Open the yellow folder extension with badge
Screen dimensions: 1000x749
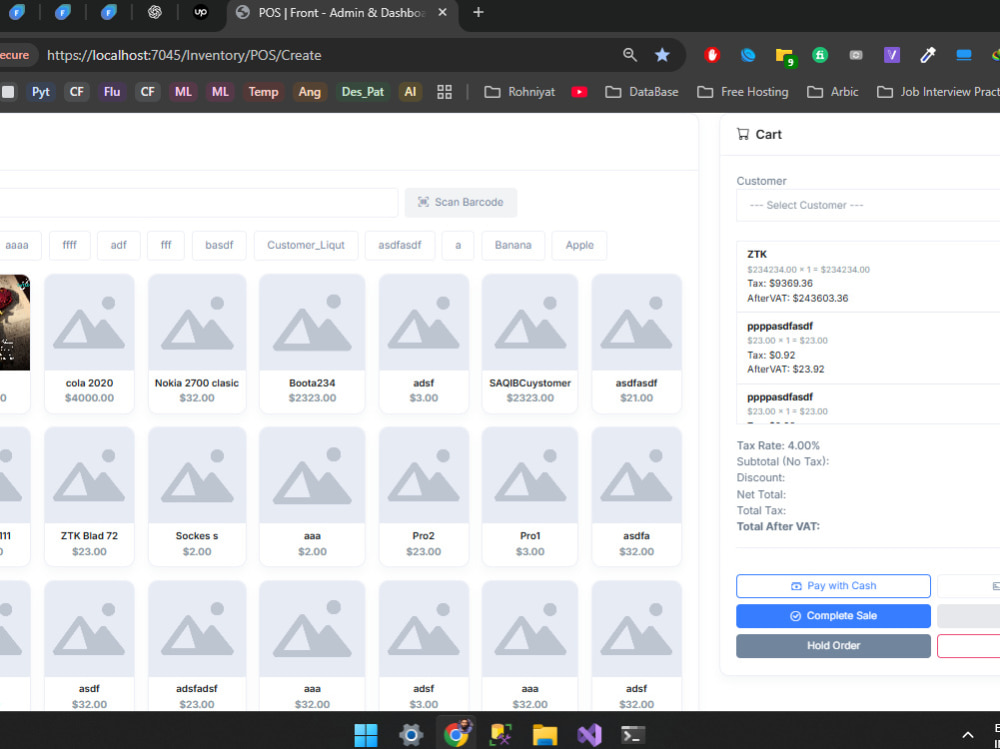784,56
